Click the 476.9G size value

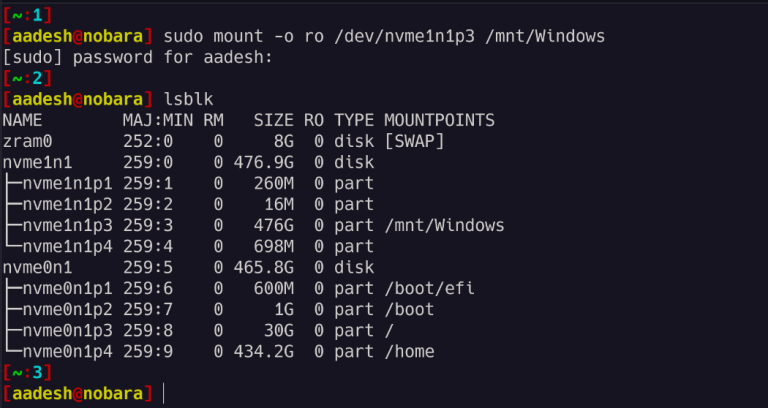264,163
